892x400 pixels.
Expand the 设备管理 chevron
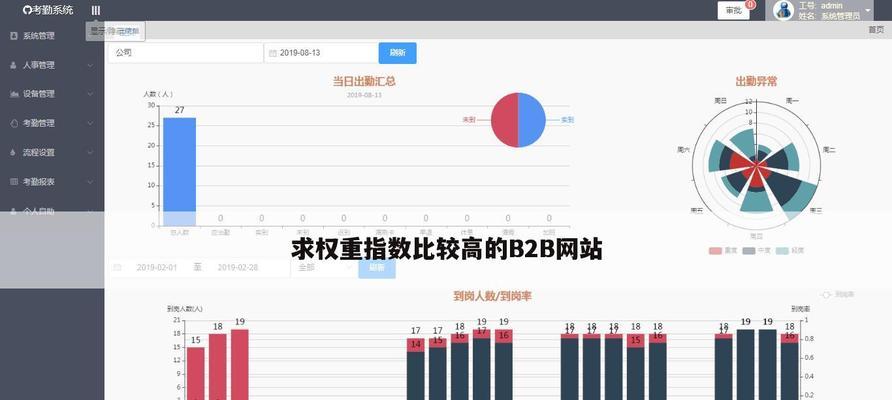90,94
